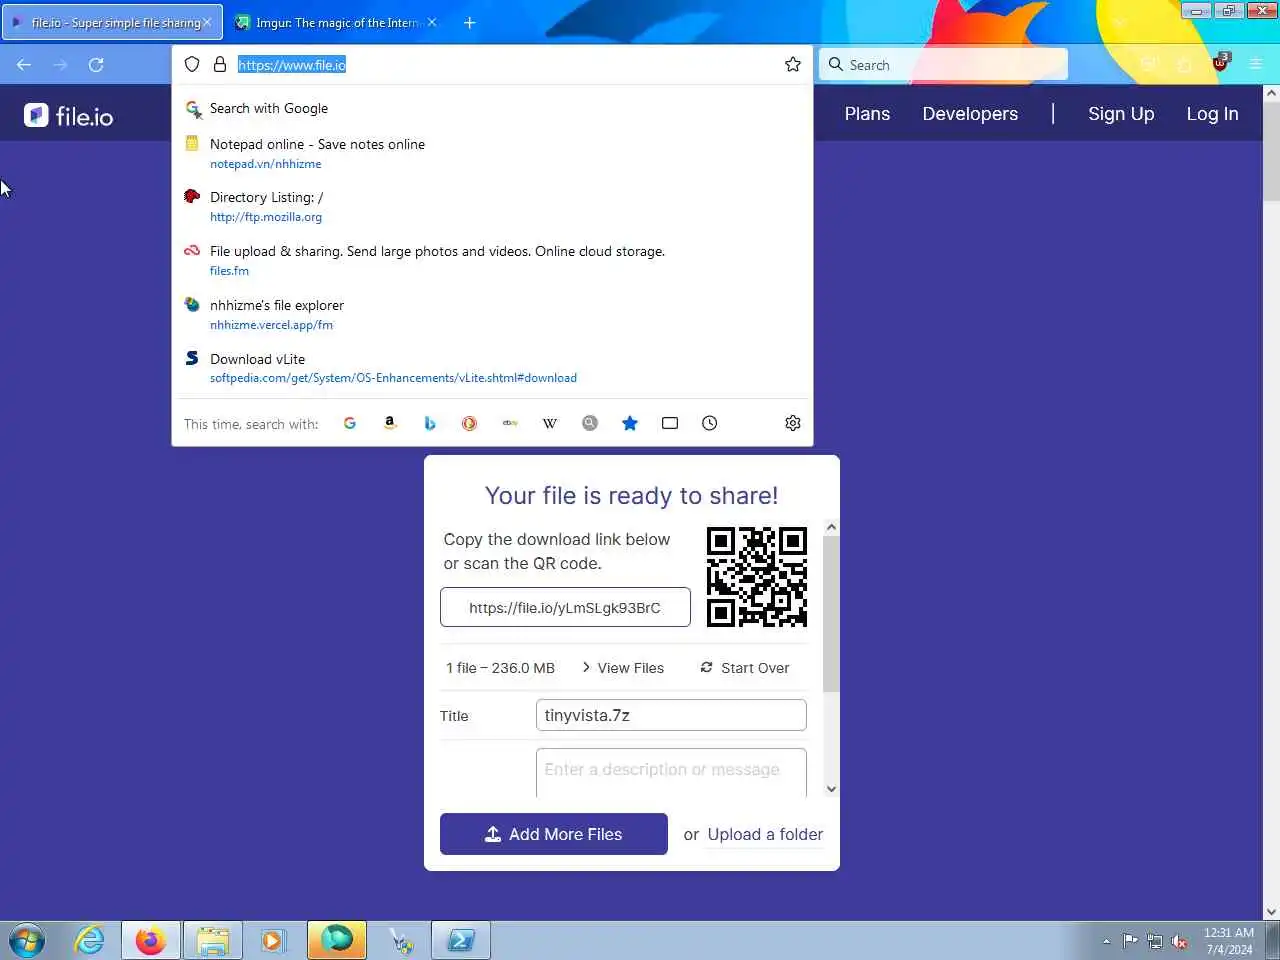Click the toolbar Search box
The image size is (1280, 960).
point(943,65)
